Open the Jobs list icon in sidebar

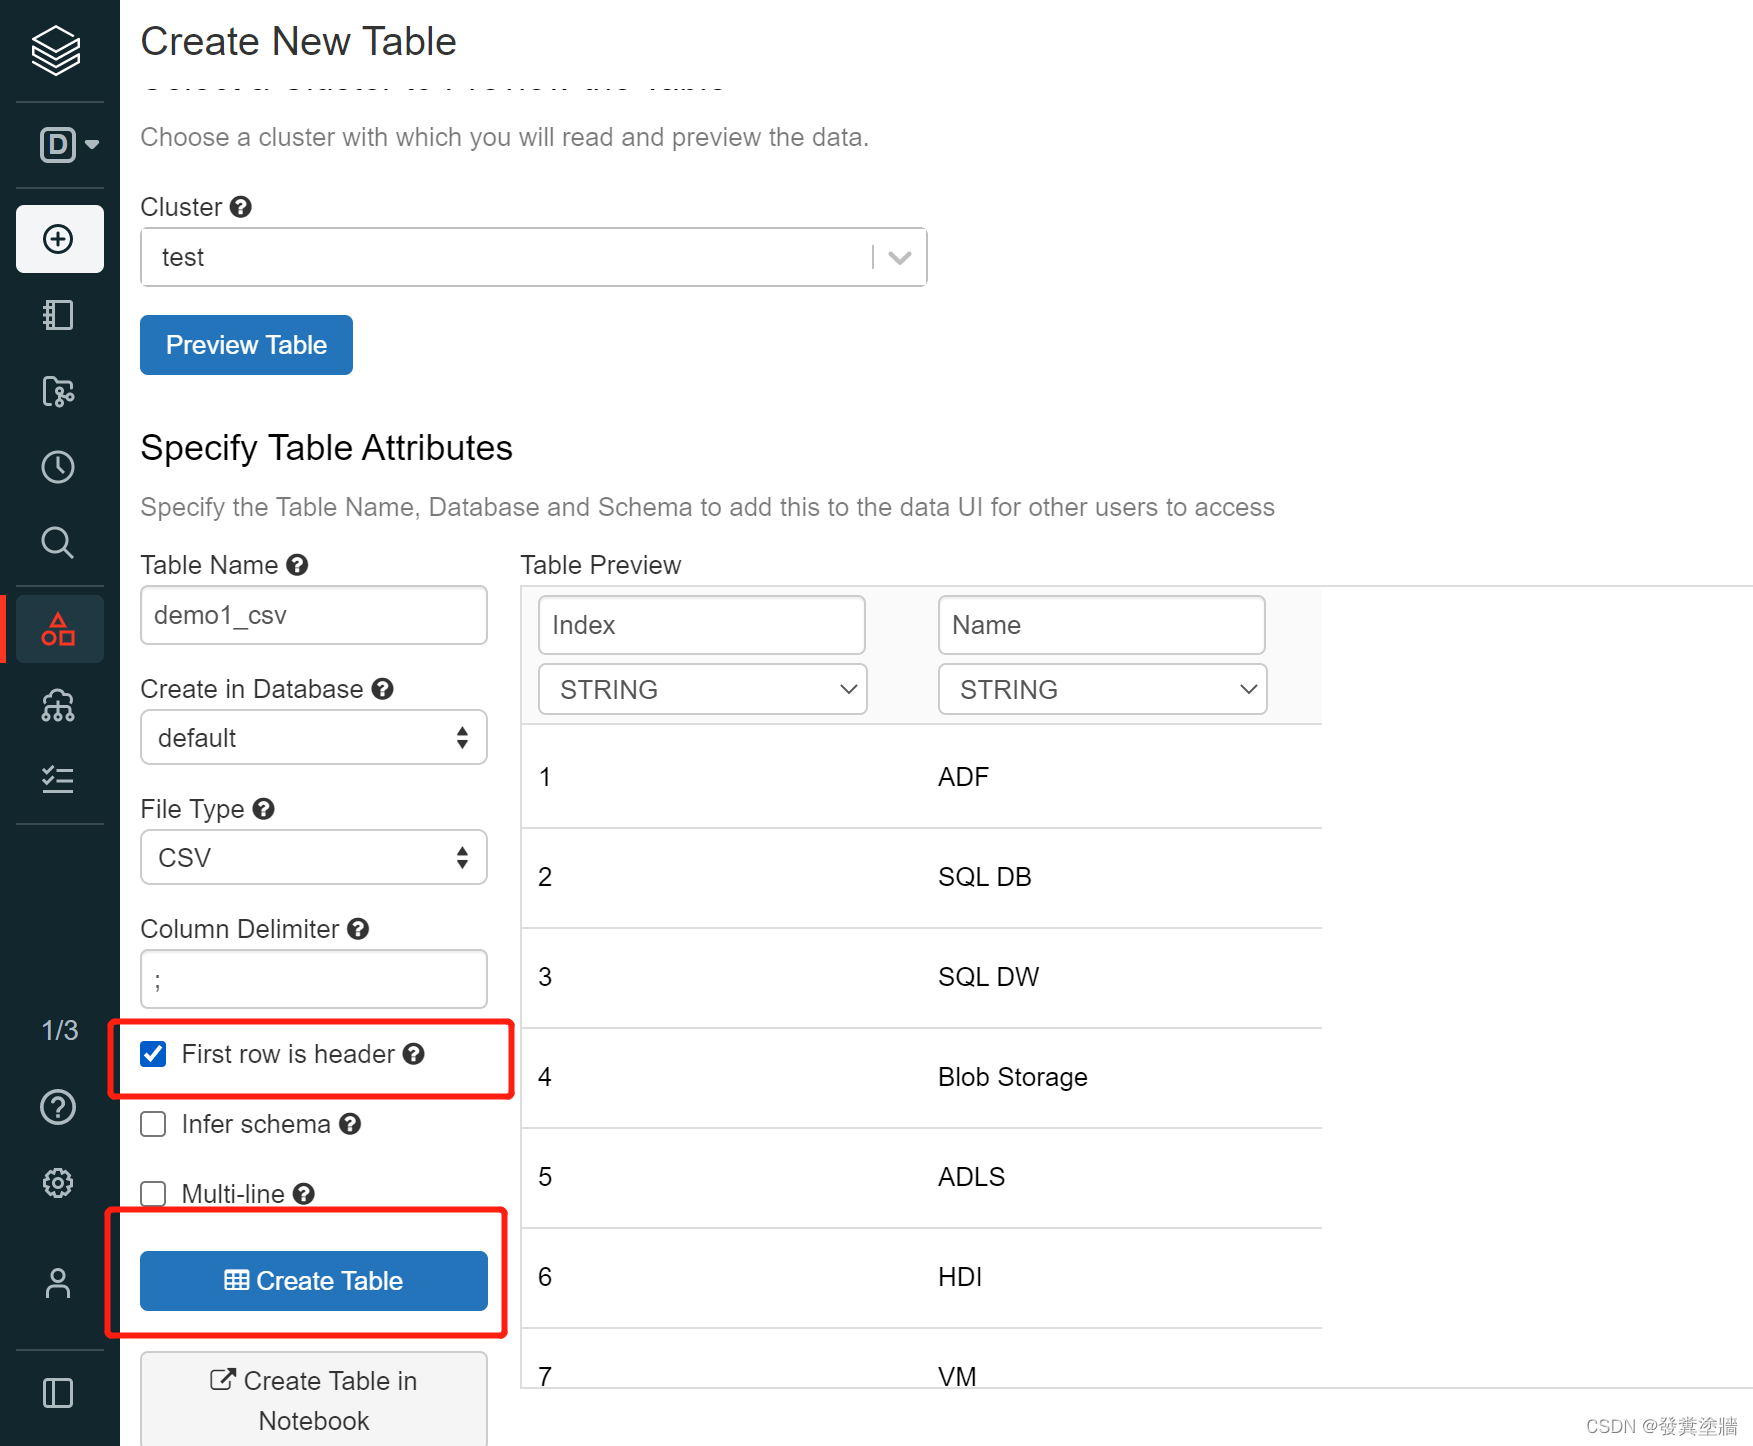point(58,779)
